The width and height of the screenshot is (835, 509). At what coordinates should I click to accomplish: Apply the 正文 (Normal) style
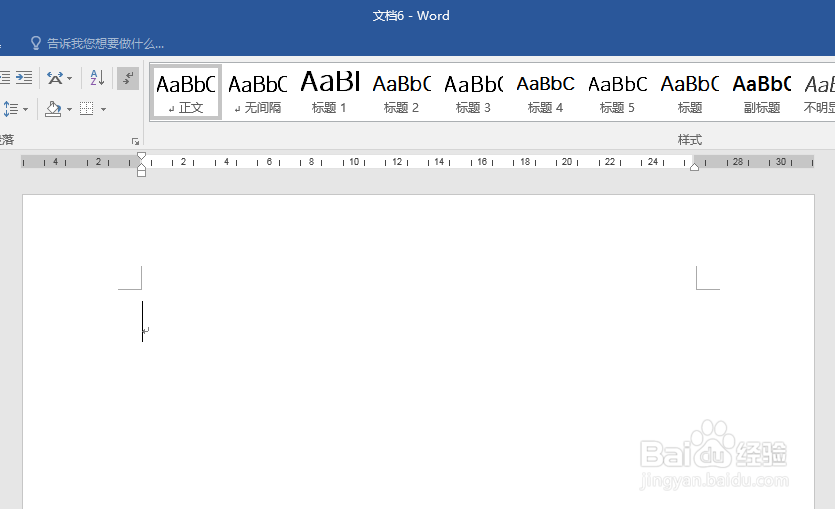(186, 92)
